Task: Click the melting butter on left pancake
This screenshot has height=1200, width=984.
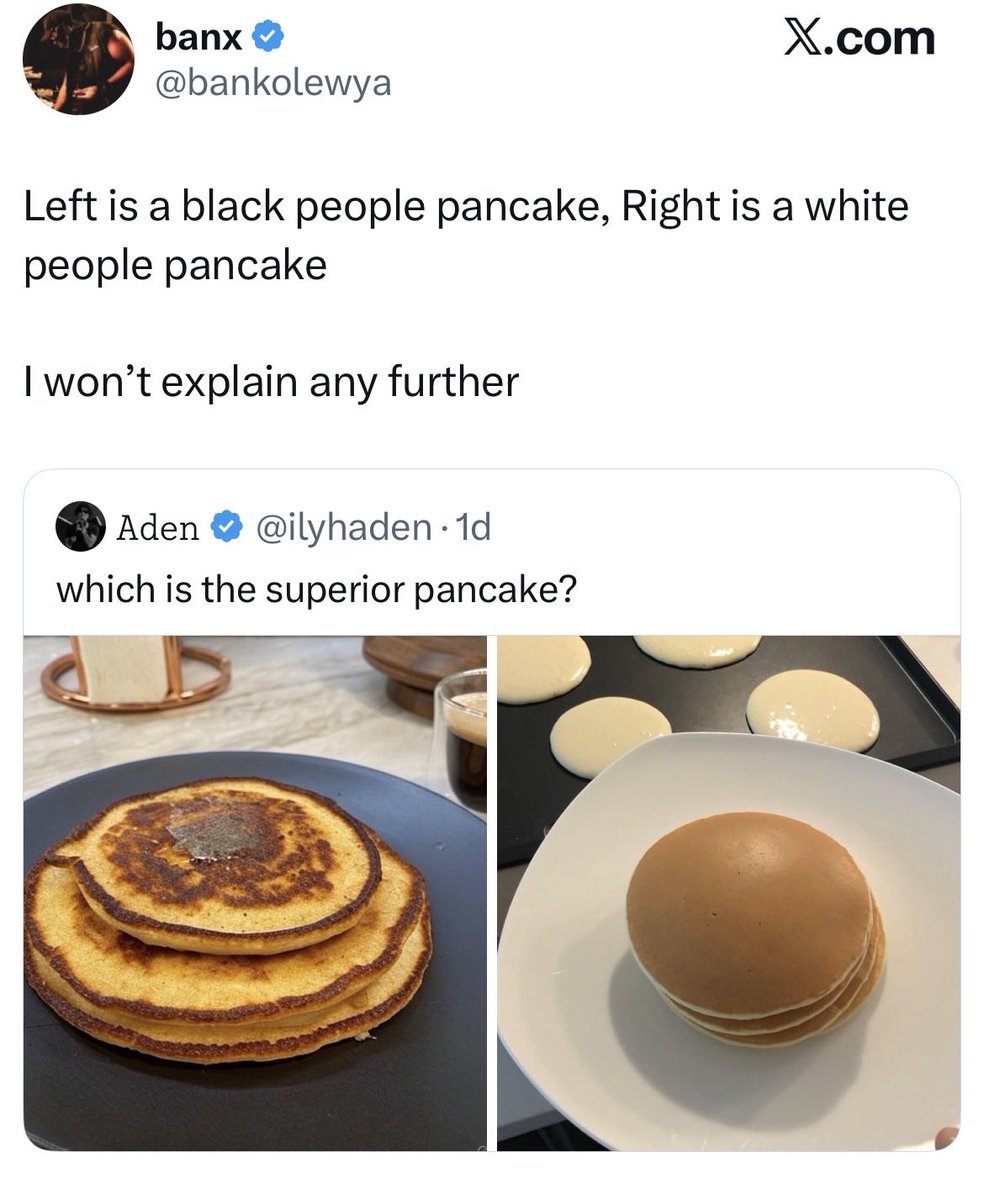Action: tap(213, 832)
